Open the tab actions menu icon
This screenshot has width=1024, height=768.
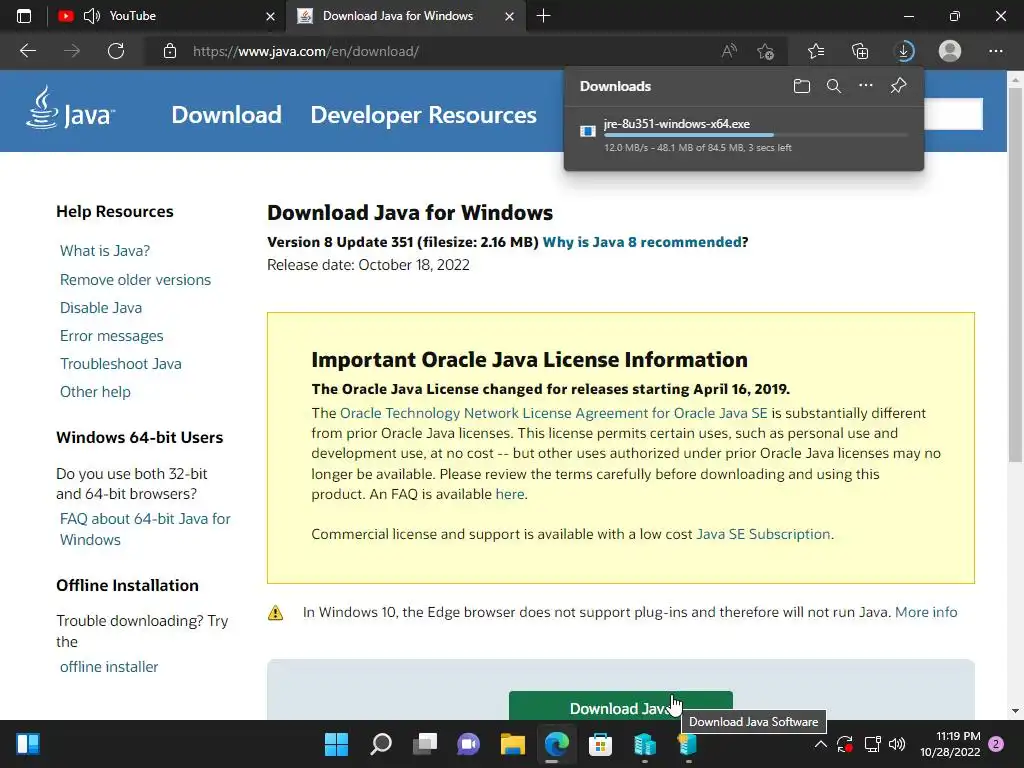(24, 16)
